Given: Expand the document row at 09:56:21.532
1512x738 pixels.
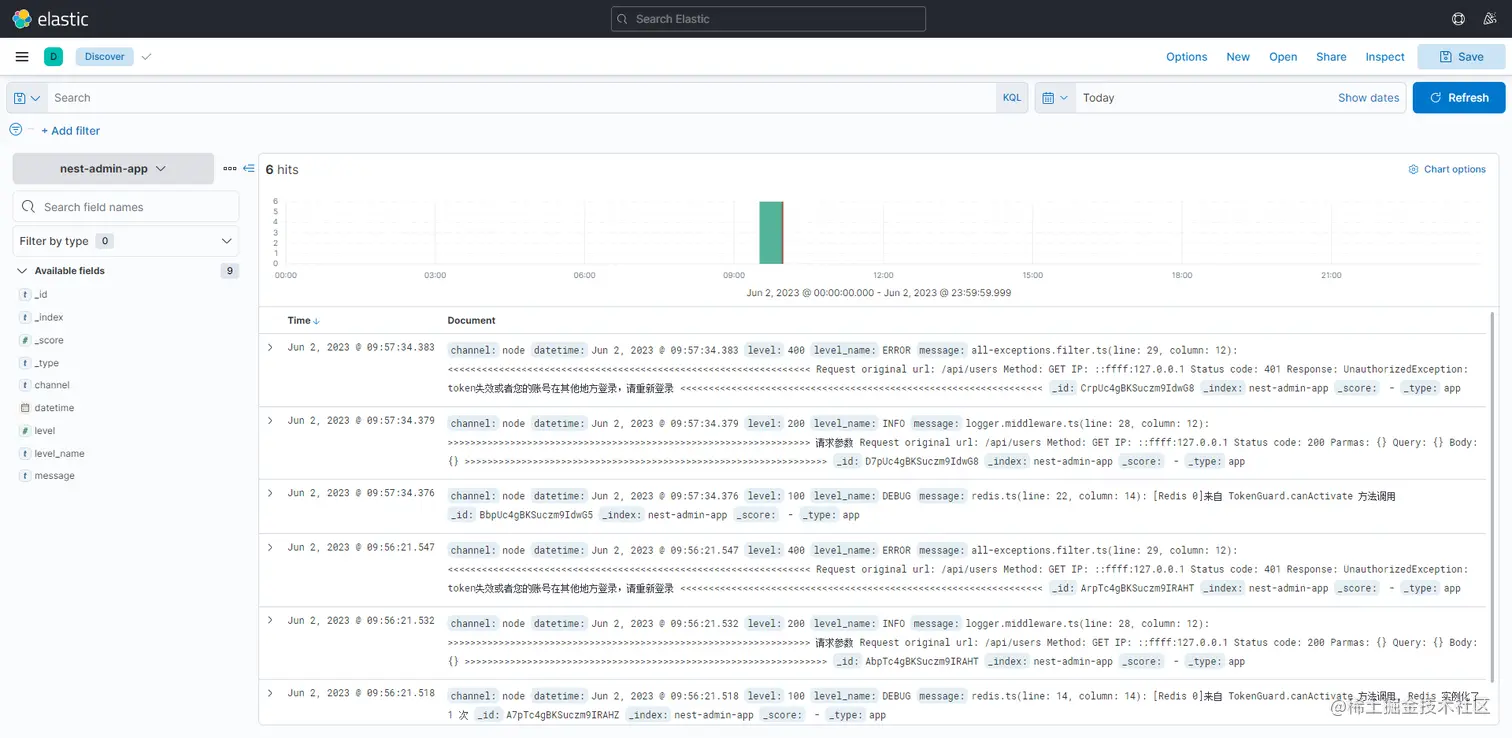Looking at the screenshot, I should (270, 620).
